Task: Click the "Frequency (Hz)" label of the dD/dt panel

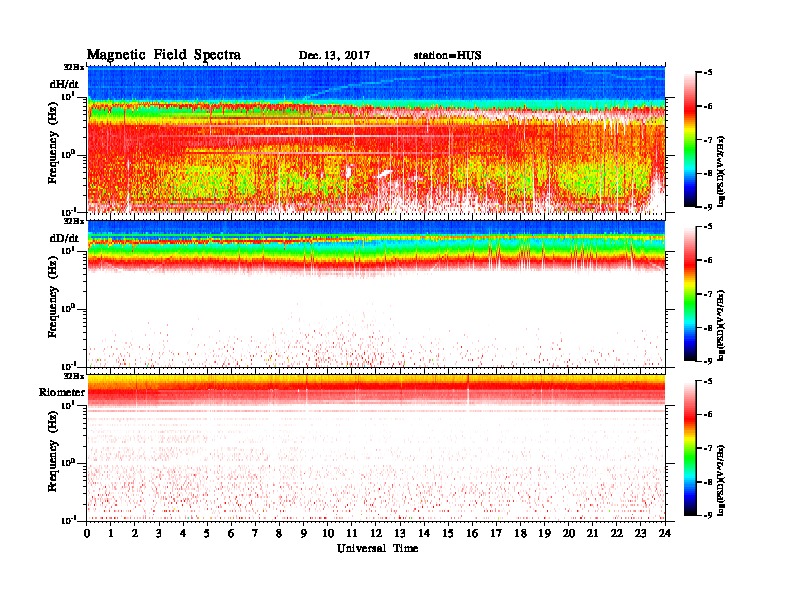Action: pos(53,298)
